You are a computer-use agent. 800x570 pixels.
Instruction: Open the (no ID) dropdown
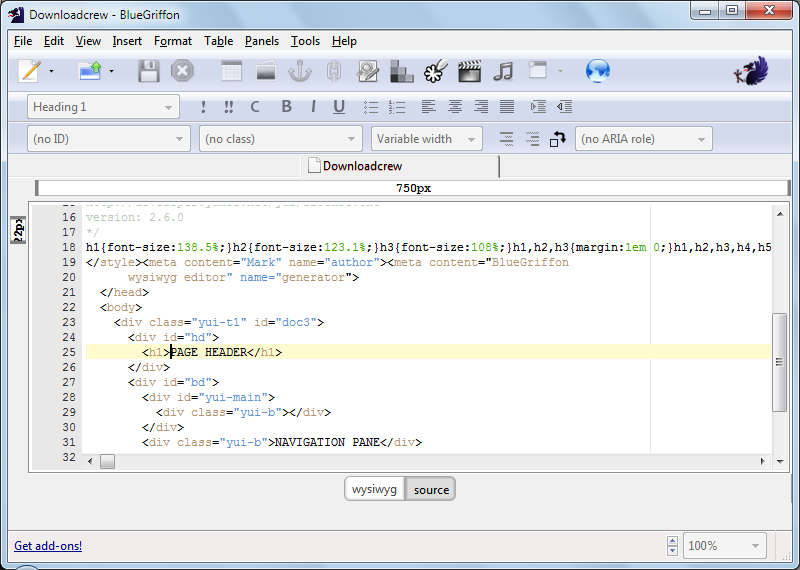tap(109, 139)
